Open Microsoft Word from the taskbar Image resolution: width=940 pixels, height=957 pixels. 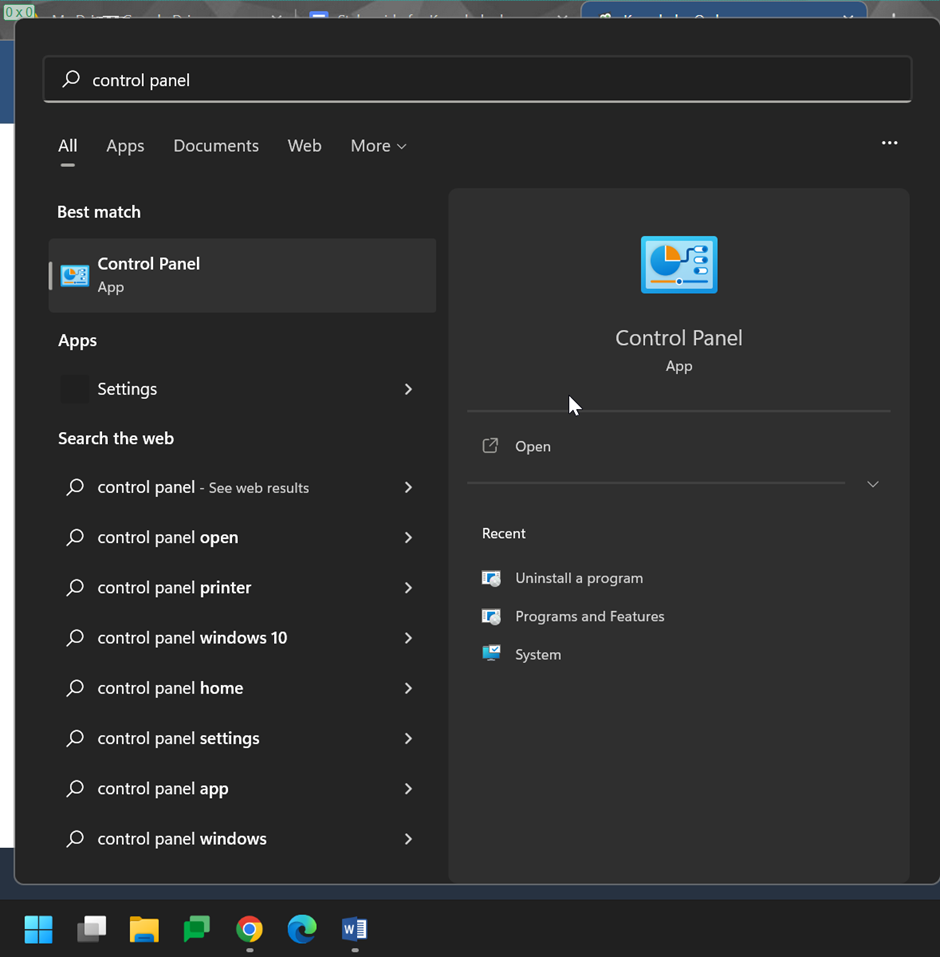[x=354, y=929]
